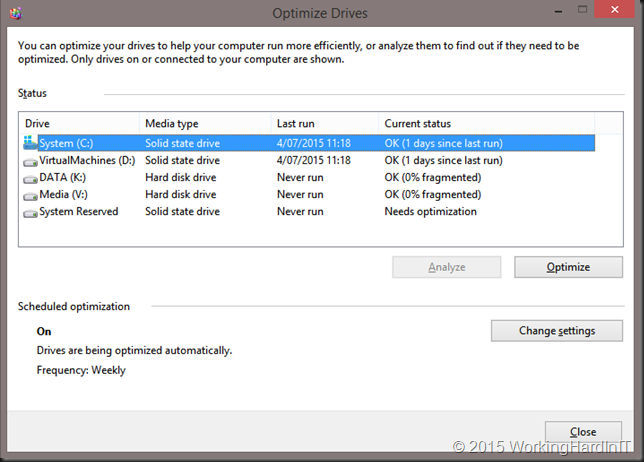Click the Optimize Drives app icon in title bar
This screenshot has height=462, width=644.
(16, 13)
